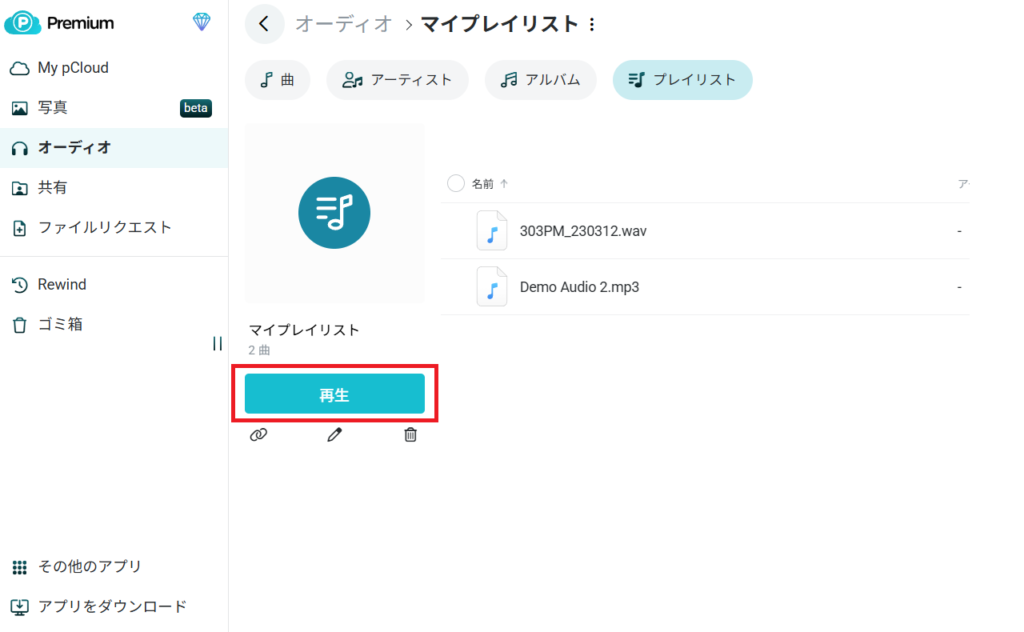Screen dimensions: 1024x632
Task: Click the share link icon below 再生
Action: pos(258,435)
